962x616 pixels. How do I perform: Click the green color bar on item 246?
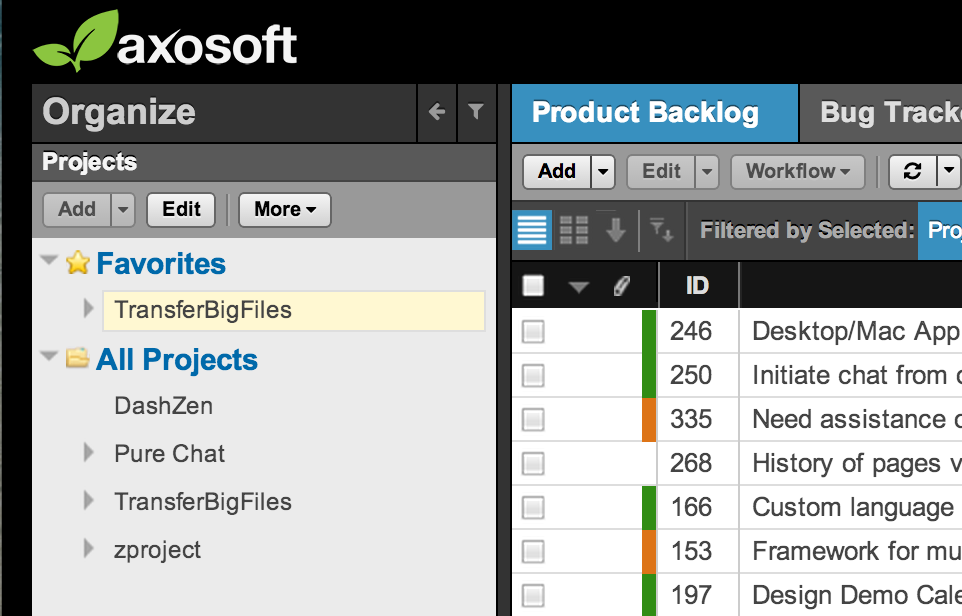649,332
